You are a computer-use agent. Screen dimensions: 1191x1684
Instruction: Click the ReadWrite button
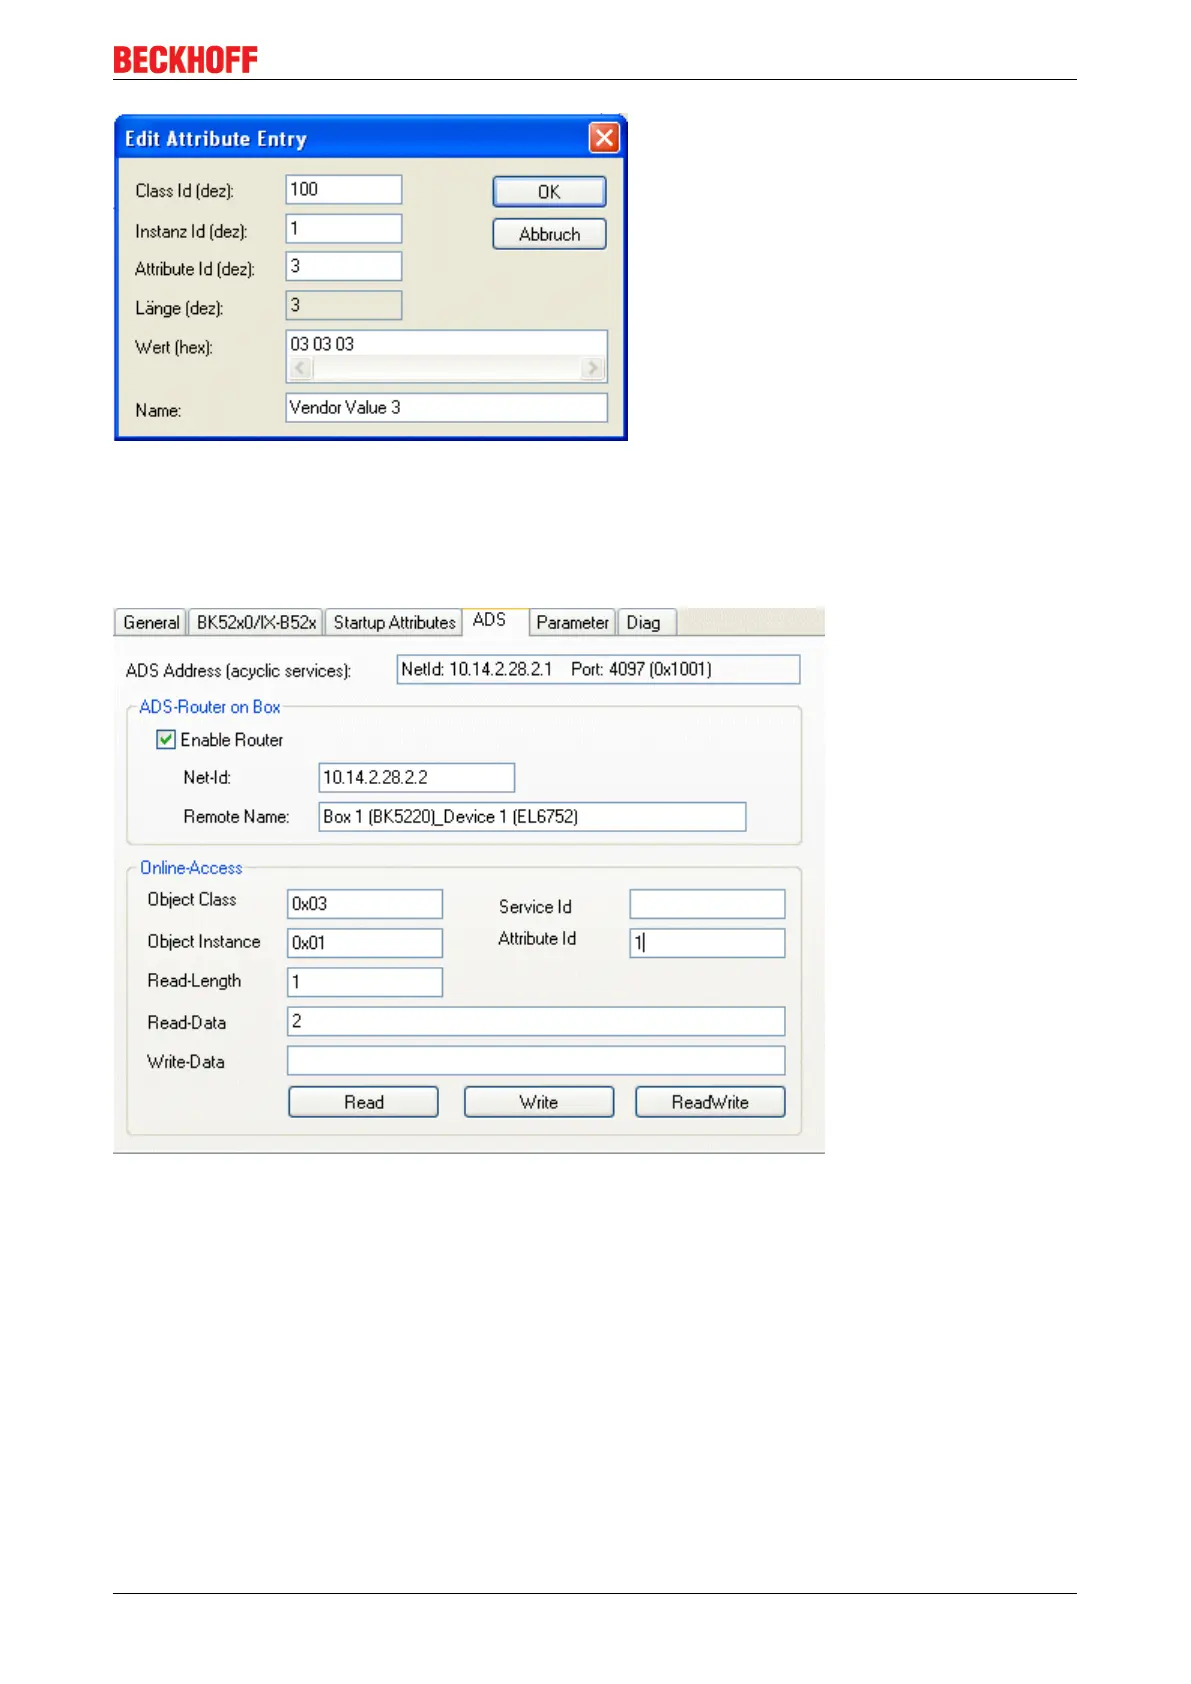pyautogui.click(x=710, y=1102)
